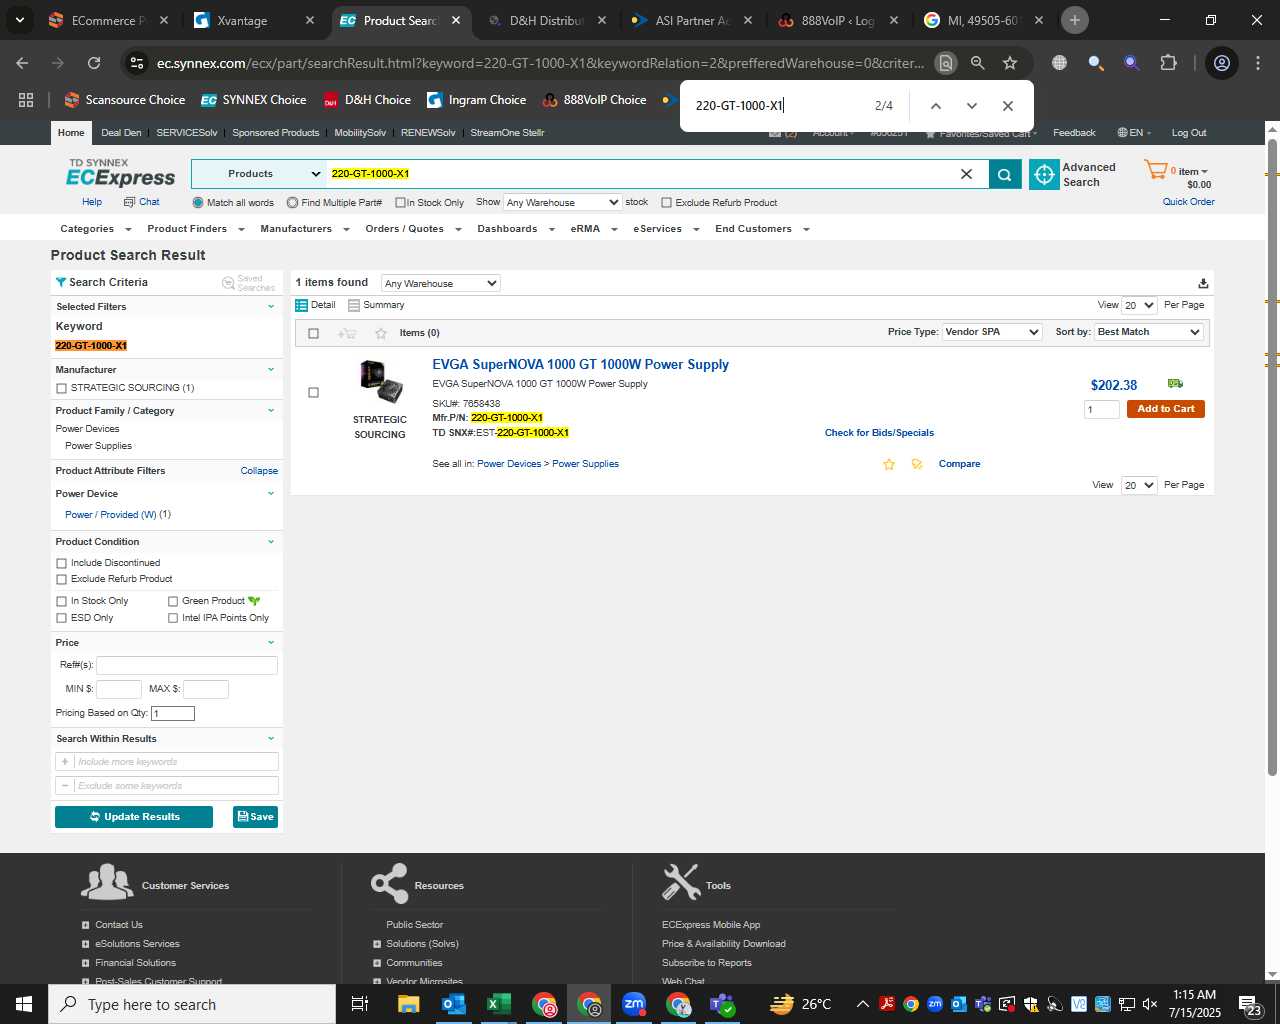The image size is (1280, 1024).
Task: Click the product quantity field
Action: pyautogui.click(x=1101, y=409)
